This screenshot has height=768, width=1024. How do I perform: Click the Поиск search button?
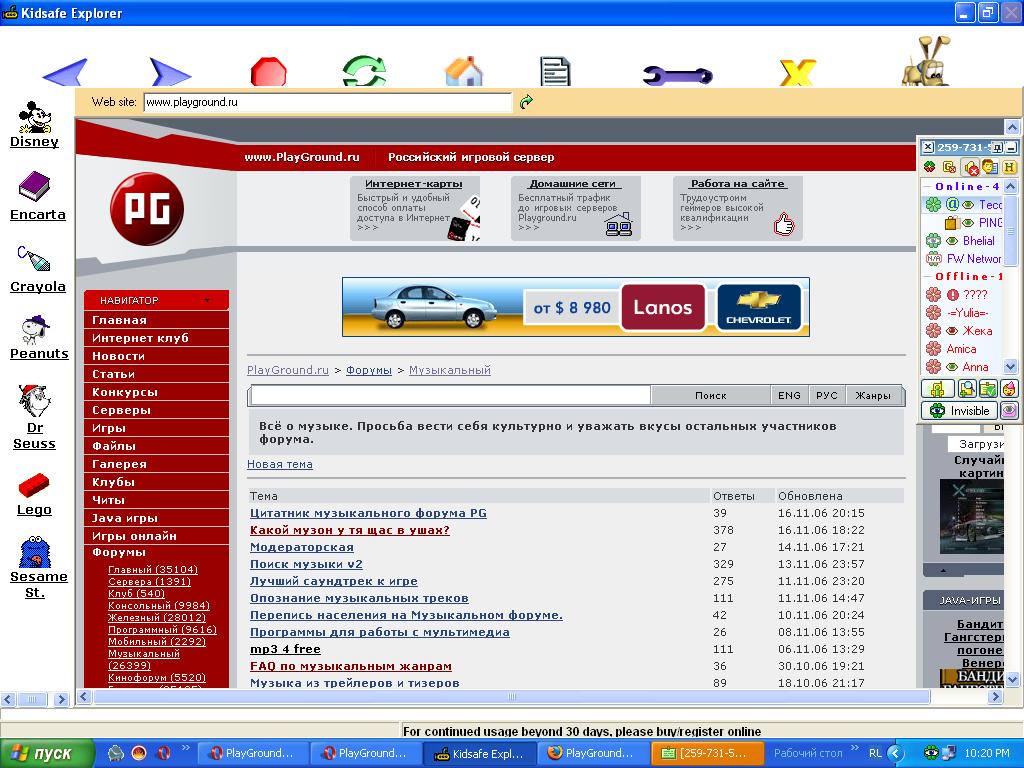[710, 395]
